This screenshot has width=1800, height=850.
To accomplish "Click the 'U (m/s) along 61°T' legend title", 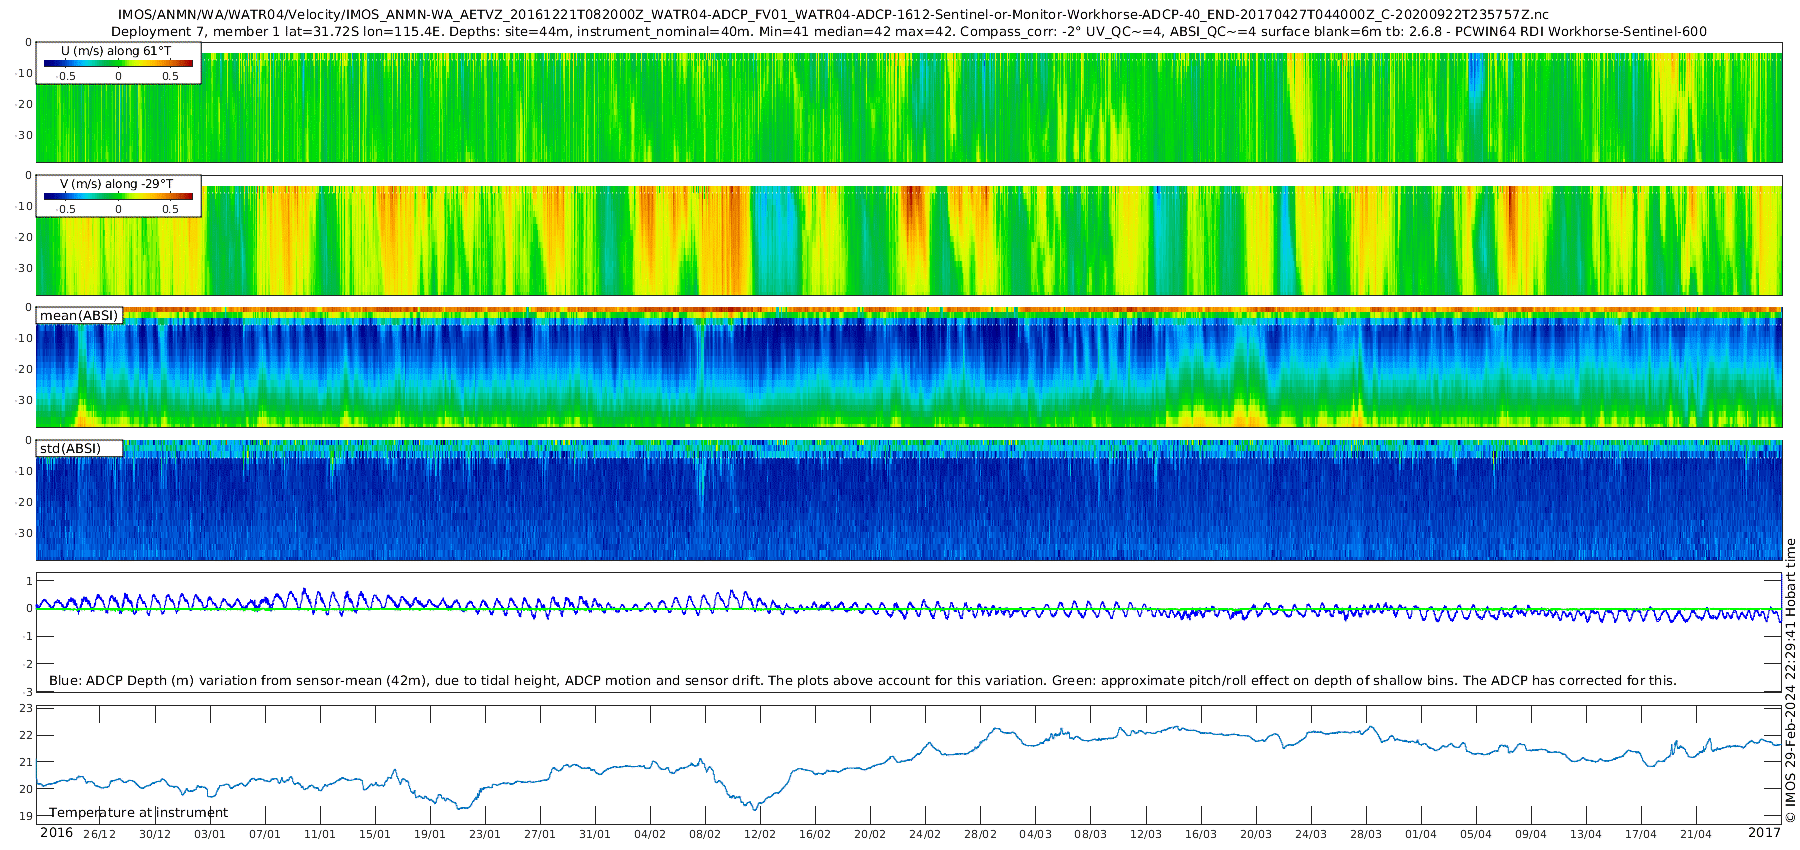I will click(x=116, y=51).
